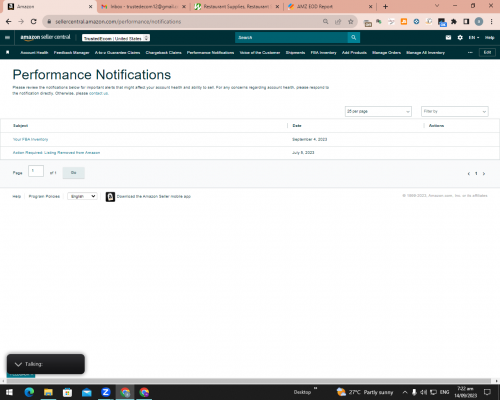Open A-to-z Guarantee Claims nav item
This screenshot has height=400, width=500.
(x=117, y=53)
